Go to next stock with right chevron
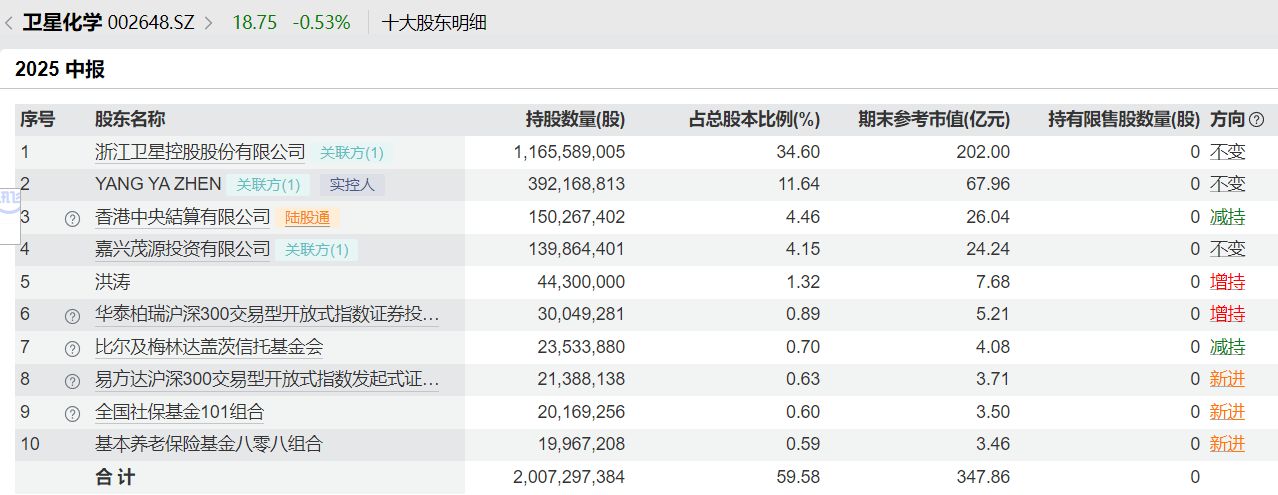Viewport: 1278px width, 495px height. 209,23
